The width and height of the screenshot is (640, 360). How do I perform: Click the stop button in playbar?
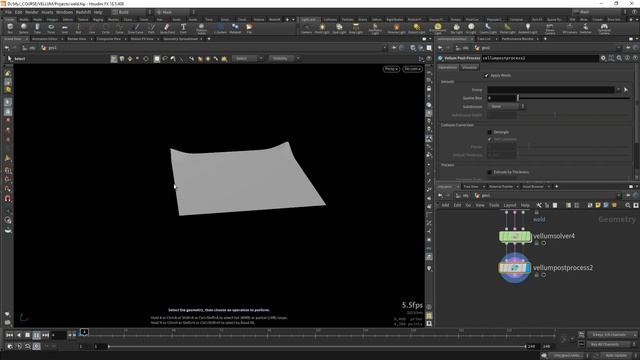click(x=27, y=335)
